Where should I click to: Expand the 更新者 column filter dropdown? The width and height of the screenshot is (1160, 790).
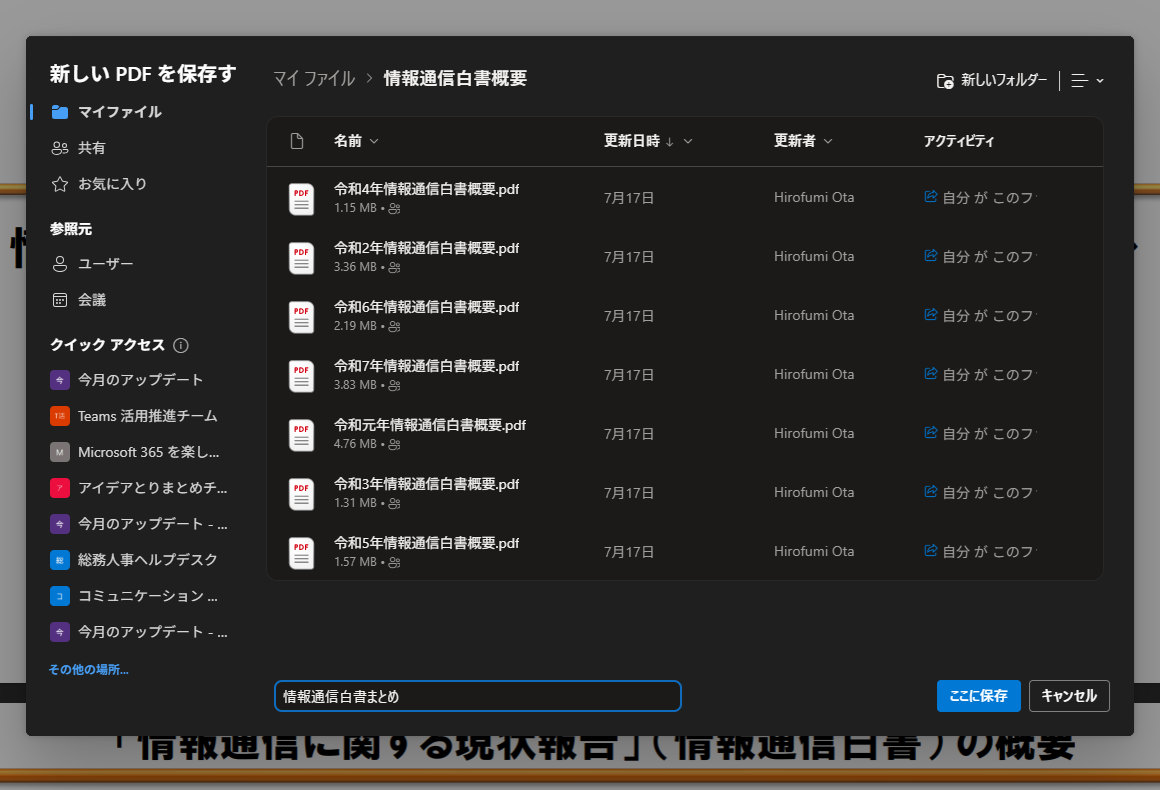click(x=828, y=142)
